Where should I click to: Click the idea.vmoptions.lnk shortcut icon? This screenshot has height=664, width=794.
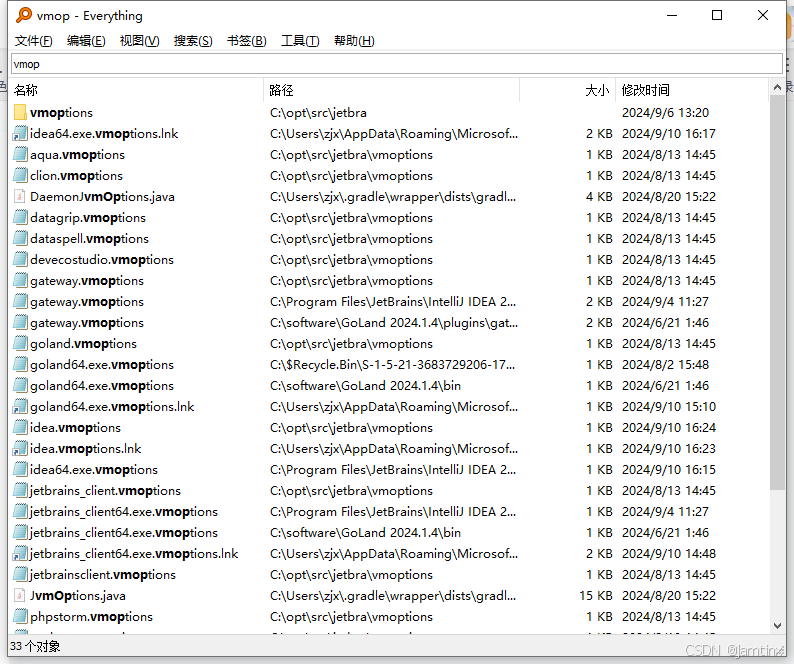(20, 449)
